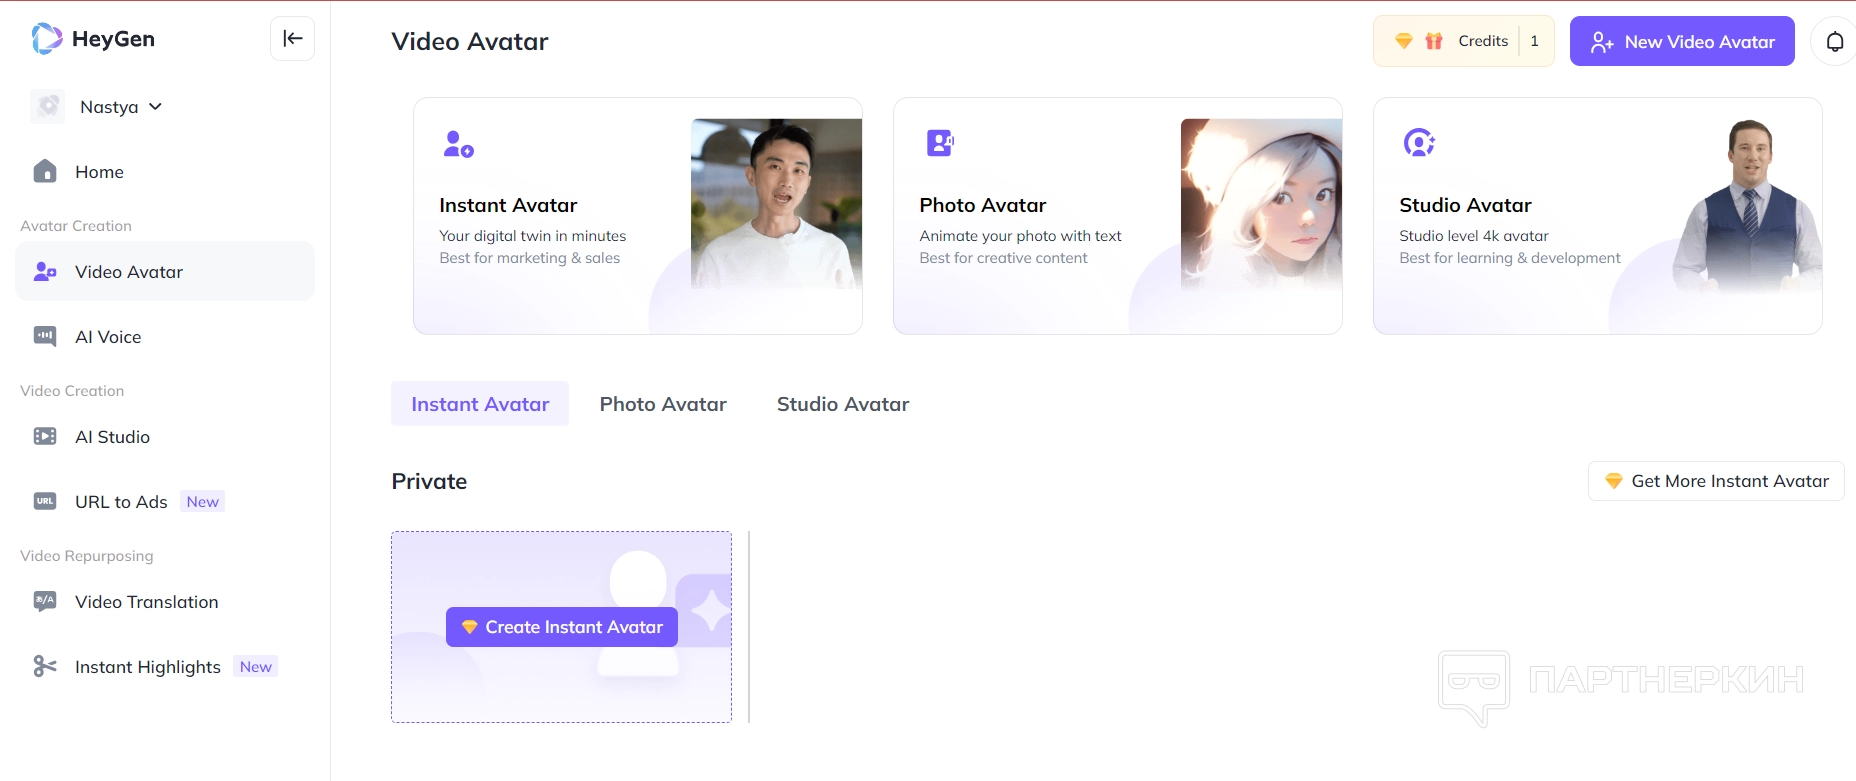Click the 'Best for marketing & sales' text

(530, 258)
